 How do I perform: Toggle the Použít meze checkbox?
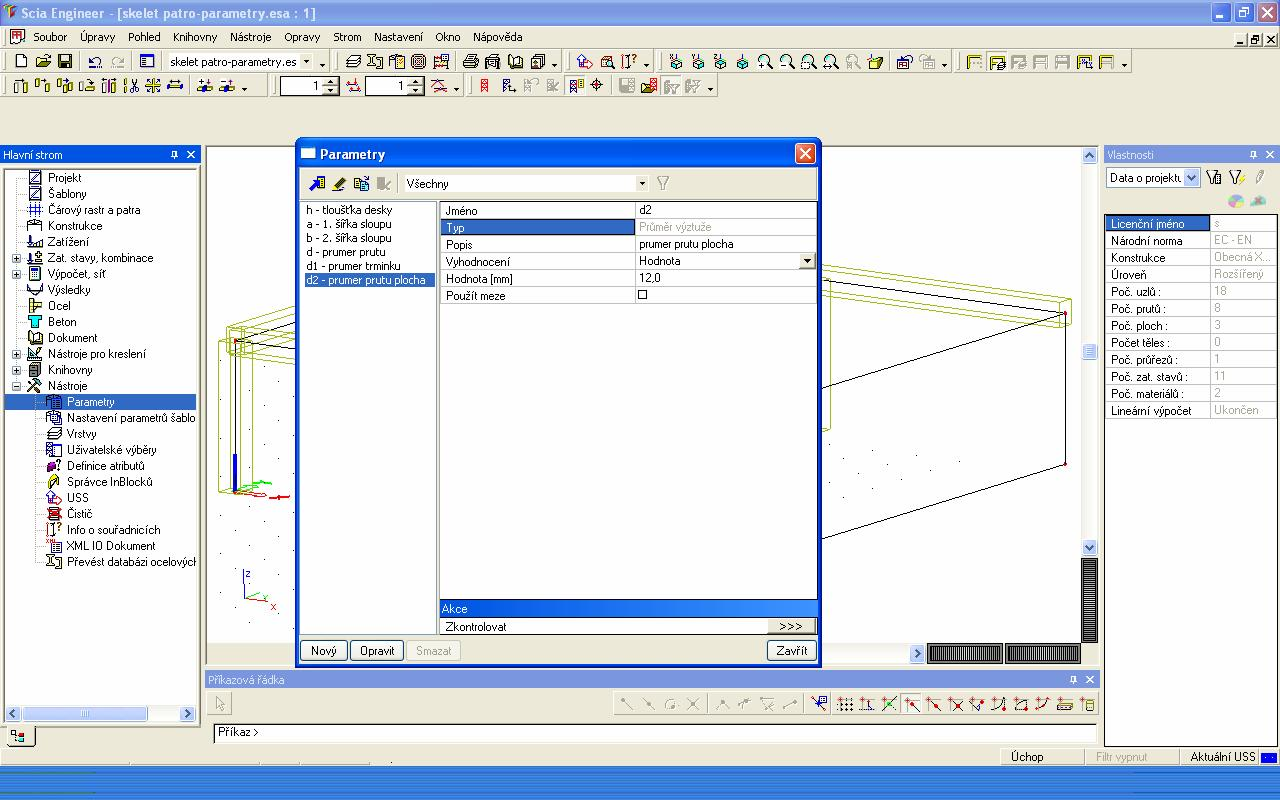click(x=642, y=295)
